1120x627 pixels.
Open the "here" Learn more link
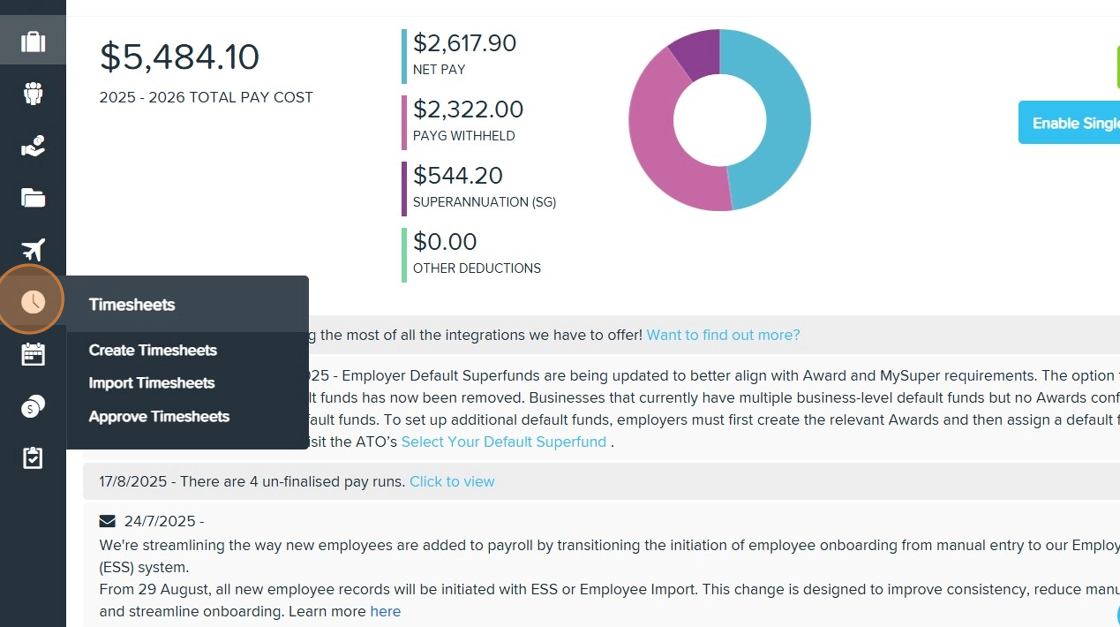(x=385, y=611)
